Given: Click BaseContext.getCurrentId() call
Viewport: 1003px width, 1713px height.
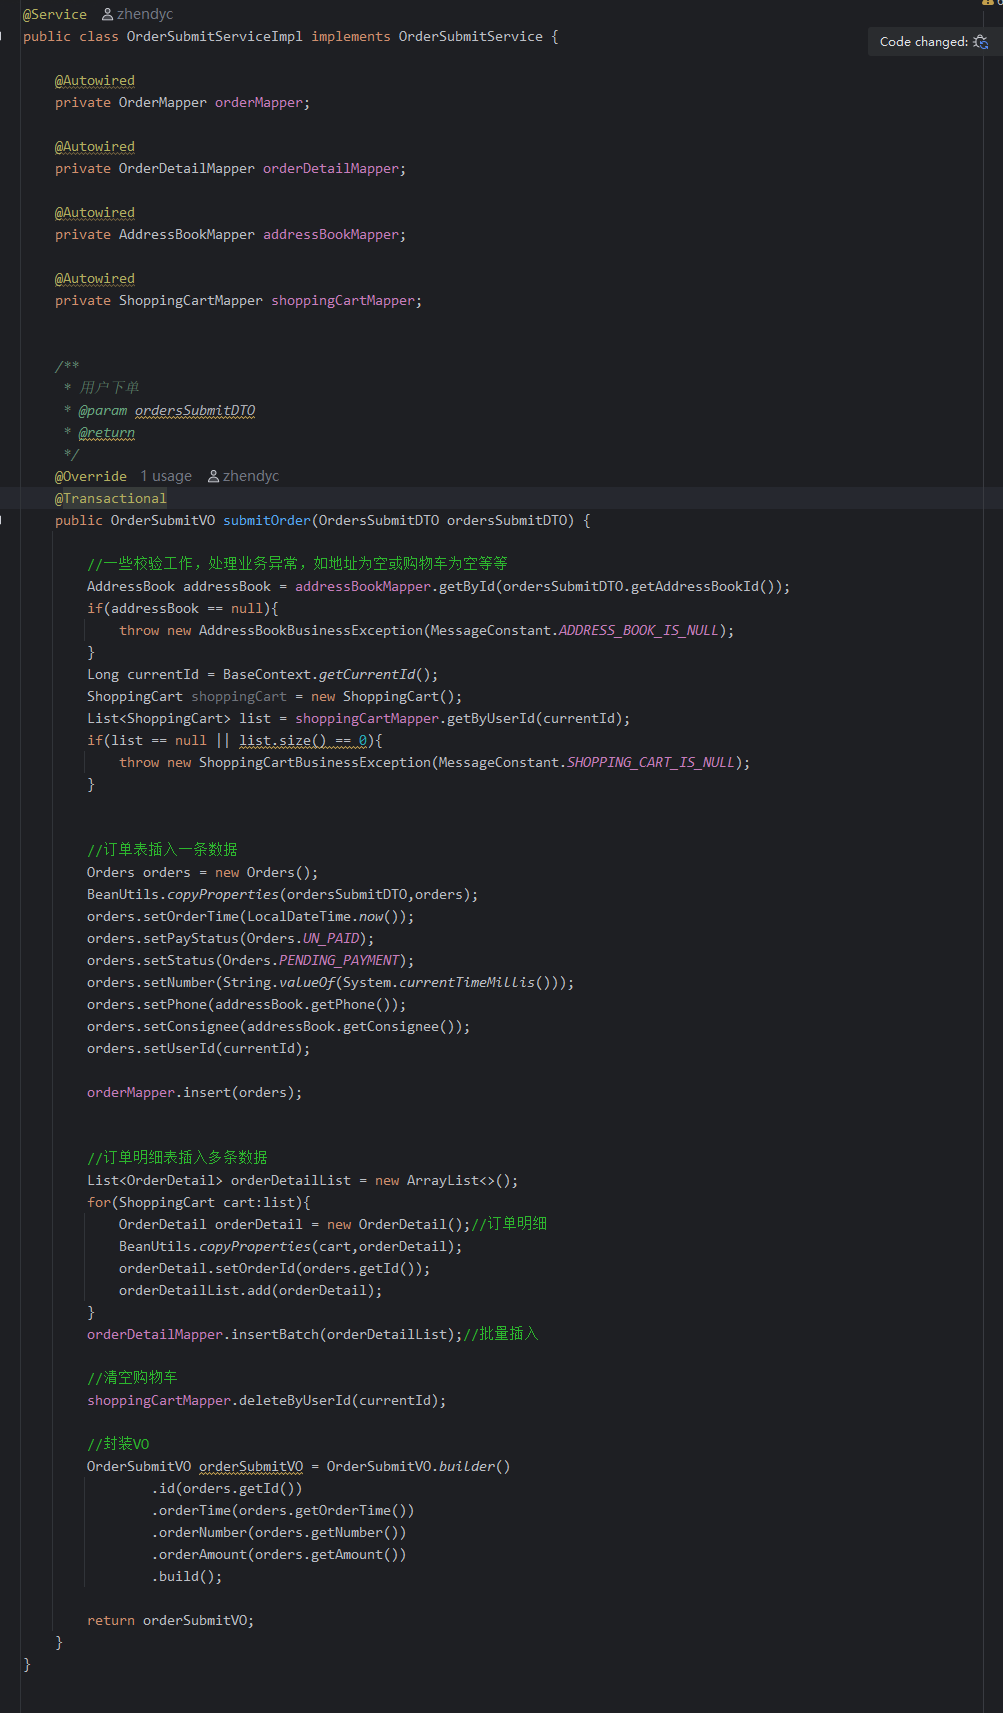Looking at the screenshot, I should [327, 674].
